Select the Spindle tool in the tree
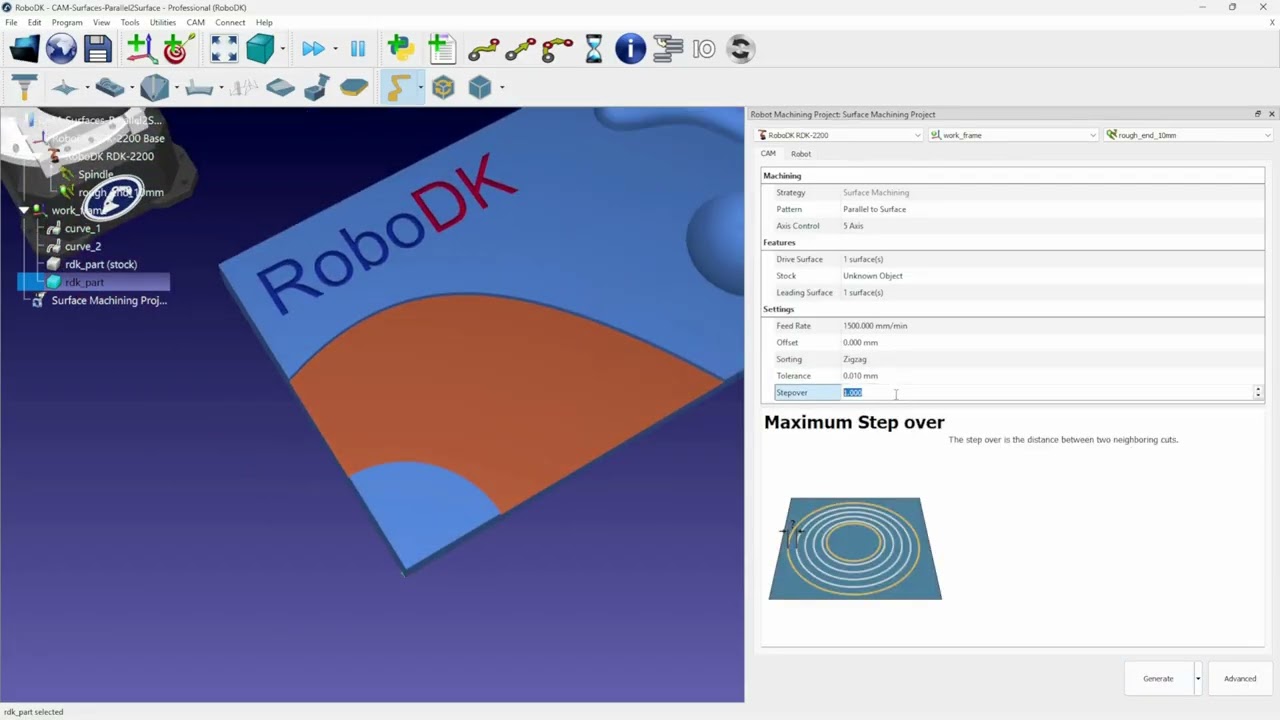Image resolution: width=1280 pixels, height=720 pixels. [95, 174]
